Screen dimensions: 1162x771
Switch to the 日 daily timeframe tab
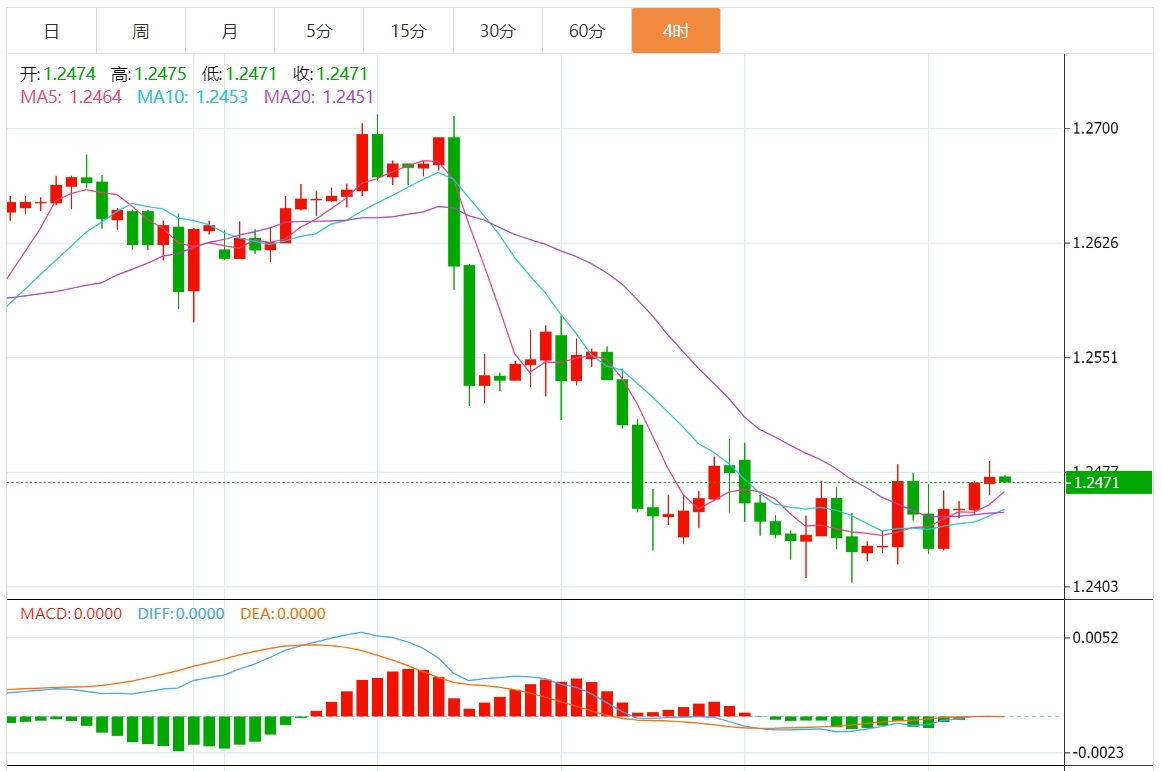[x=51, y=31]
